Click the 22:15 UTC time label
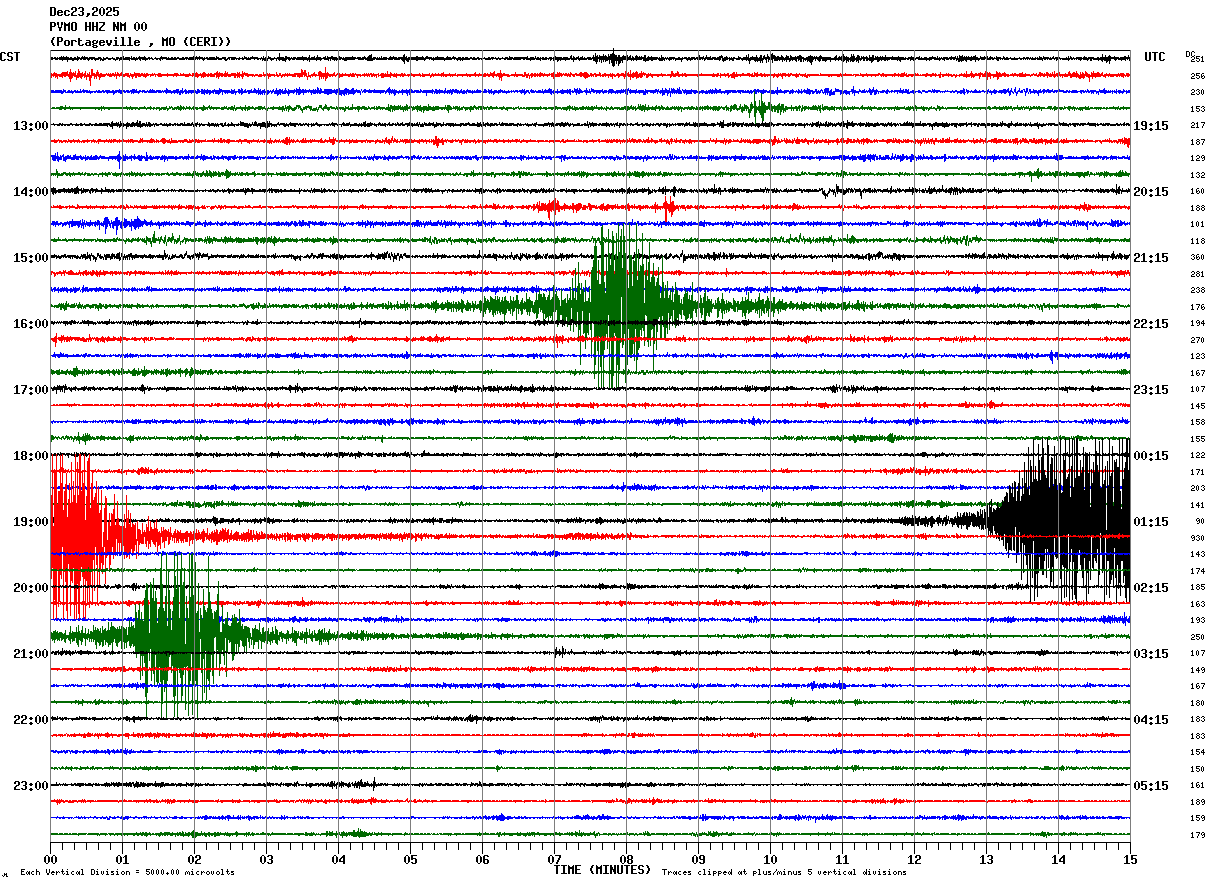Image resolution: width=1210 pixels, height=886 pixels. point(1151,324)
